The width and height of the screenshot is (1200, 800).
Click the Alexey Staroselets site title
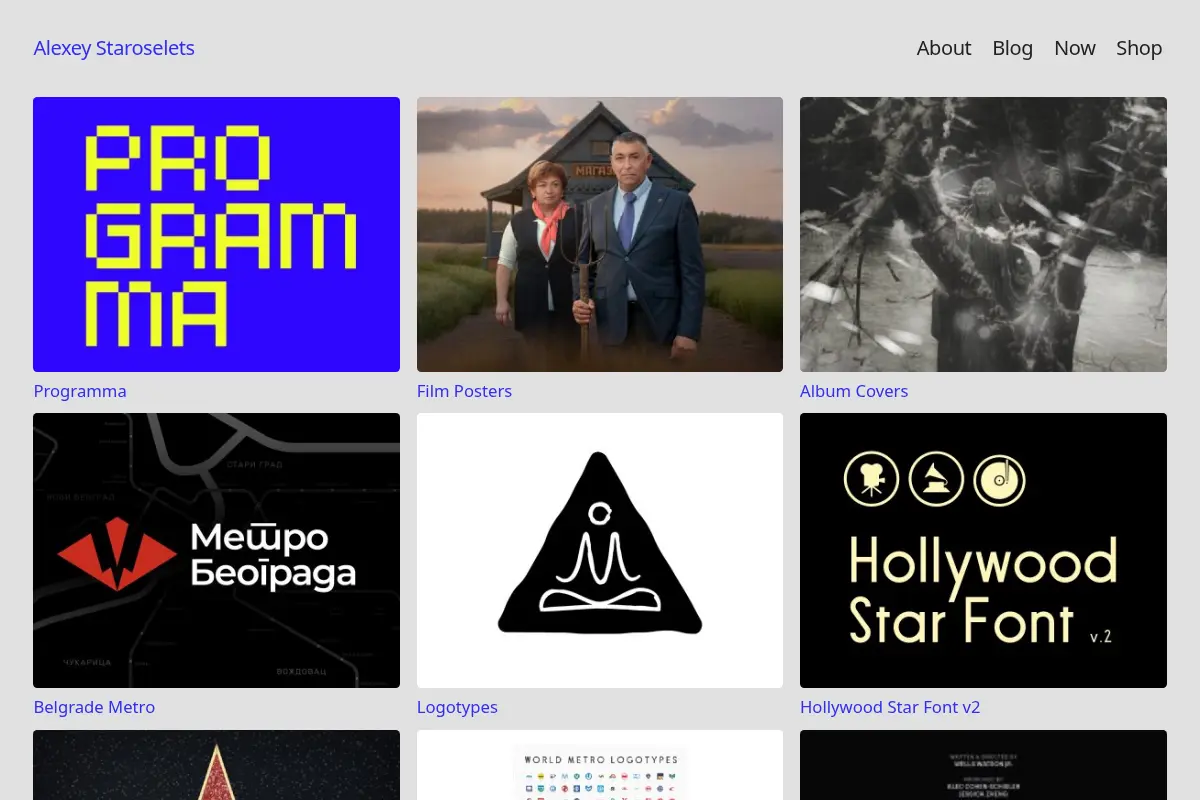[x=114, y=48]
